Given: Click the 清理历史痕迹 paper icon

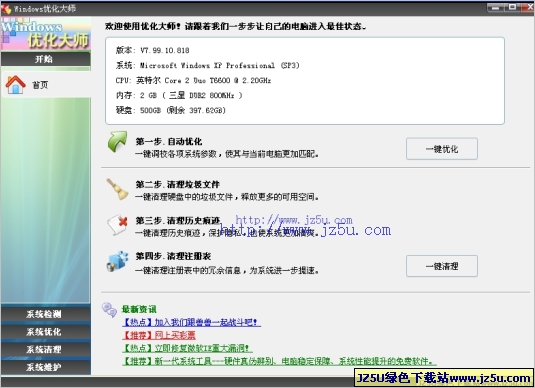Looking at the screenshot, I should coord(117,225).
